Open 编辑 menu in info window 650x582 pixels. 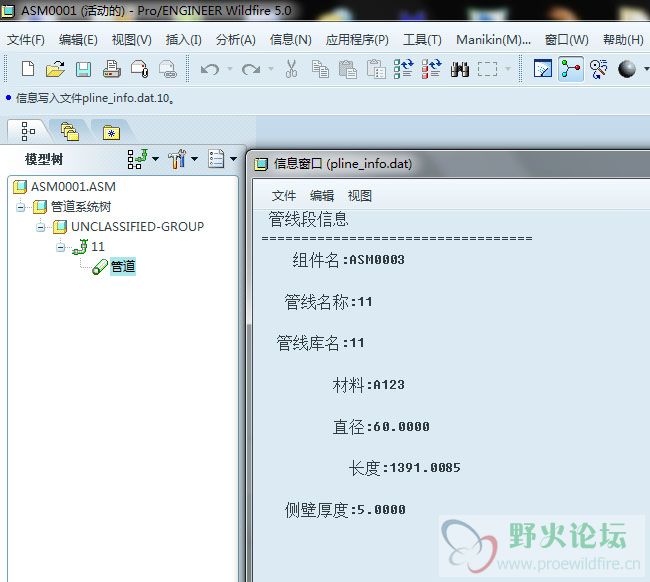(322, 196)
